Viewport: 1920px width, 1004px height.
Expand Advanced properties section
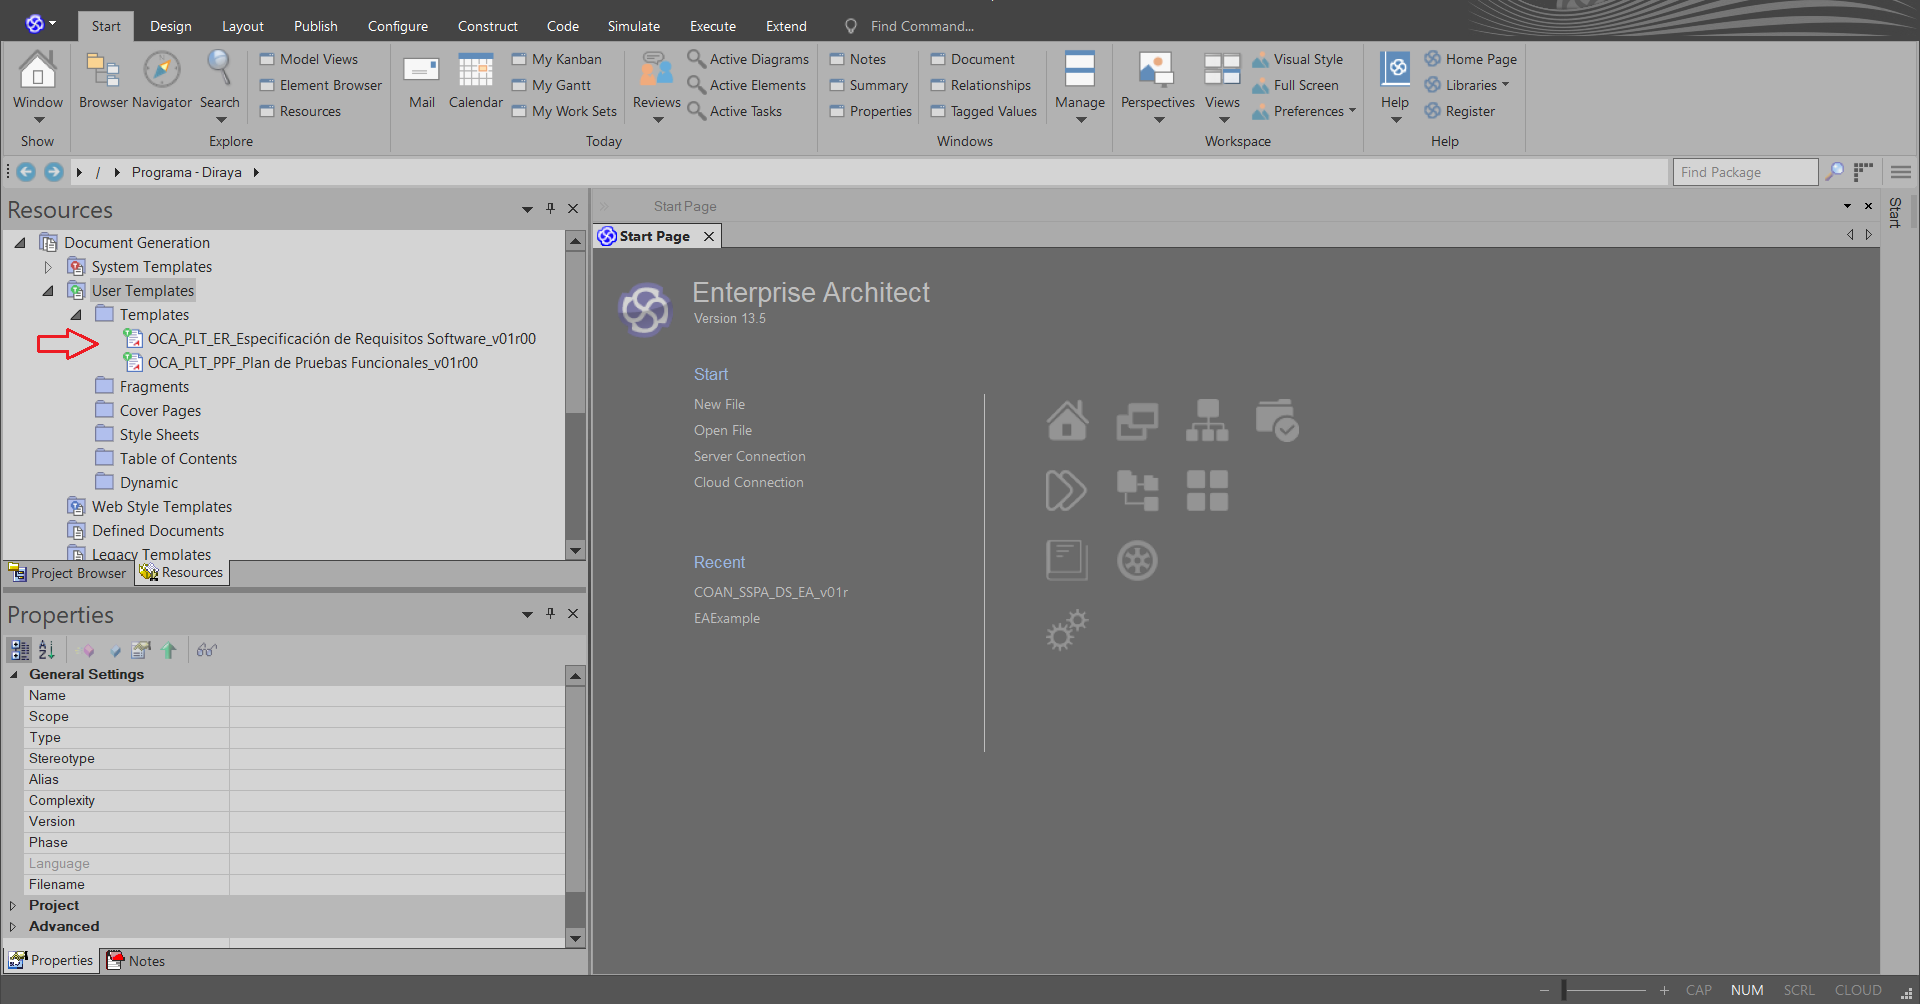point(12,926)
